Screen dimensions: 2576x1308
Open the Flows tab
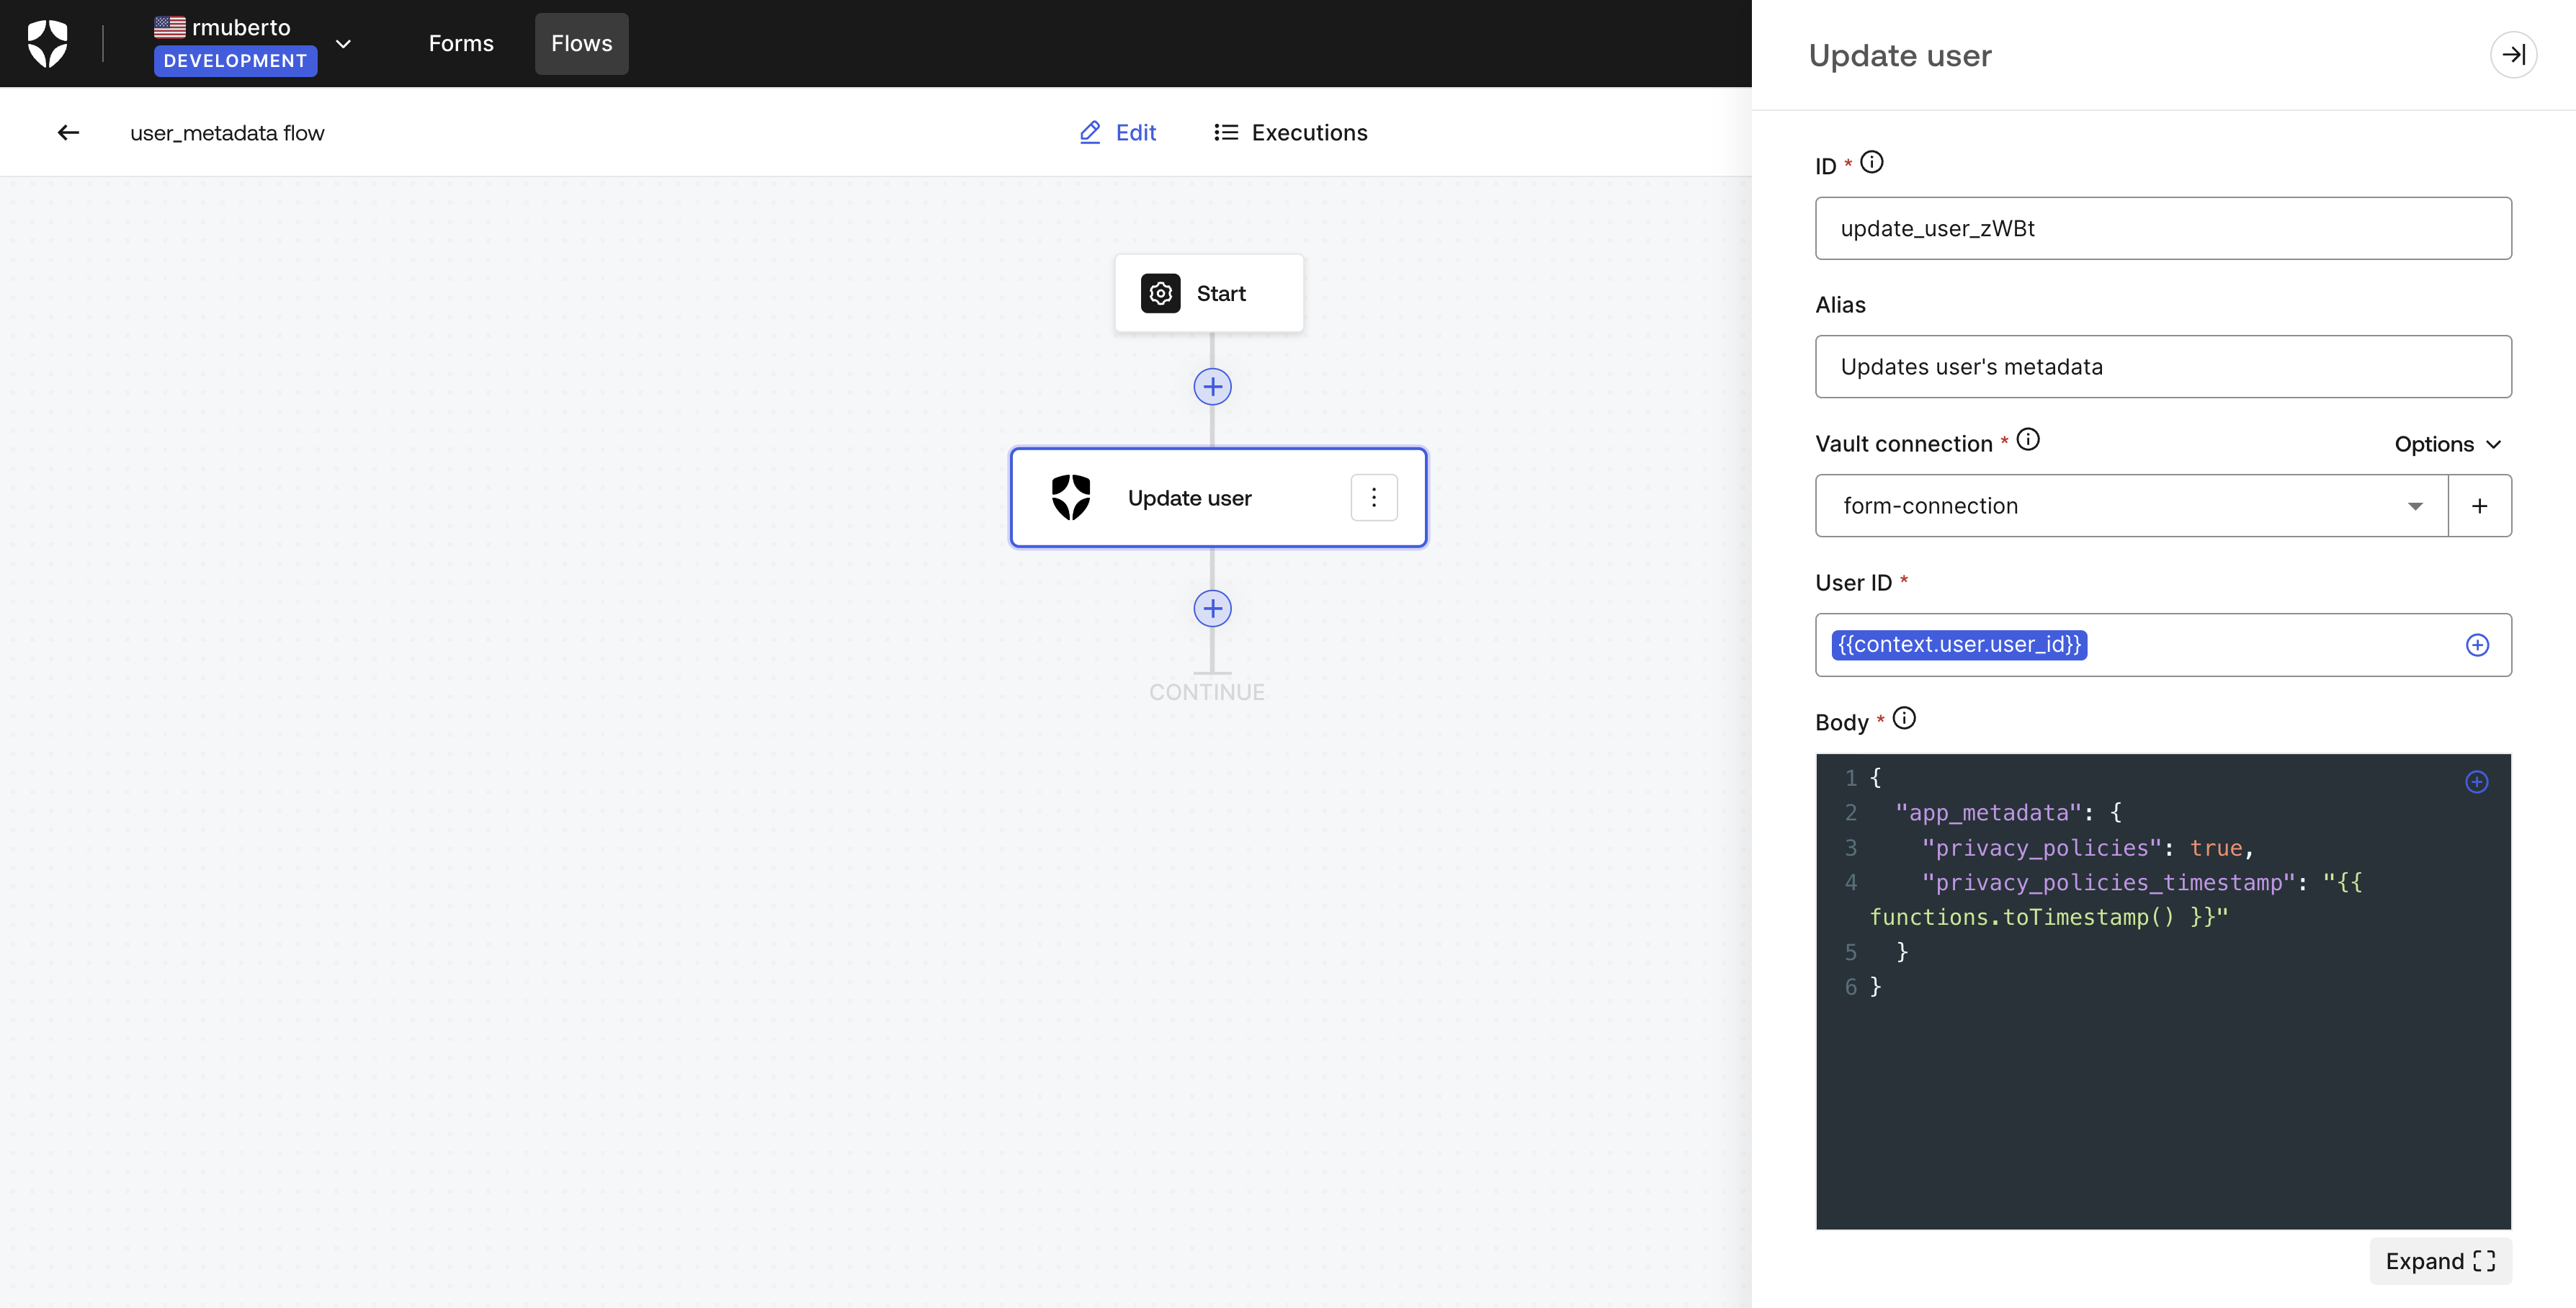[581, 43]
